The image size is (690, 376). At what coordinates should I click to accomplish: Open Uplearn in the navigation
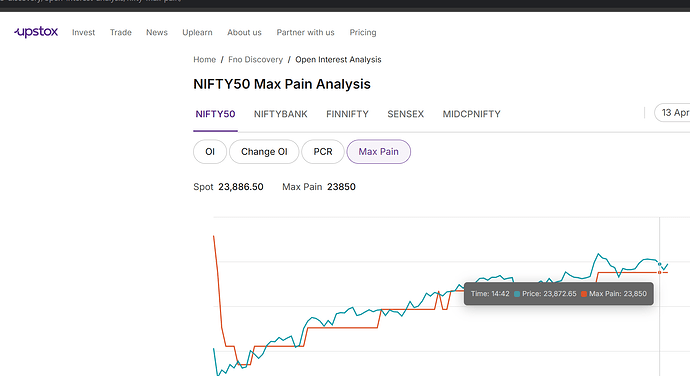pos(197,33)
